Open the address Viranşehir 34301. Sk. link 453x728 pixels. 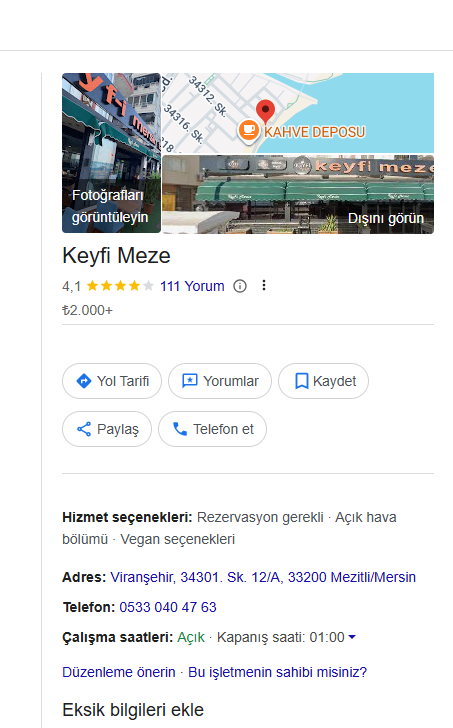pyautogui.click(x=263, y=577)
